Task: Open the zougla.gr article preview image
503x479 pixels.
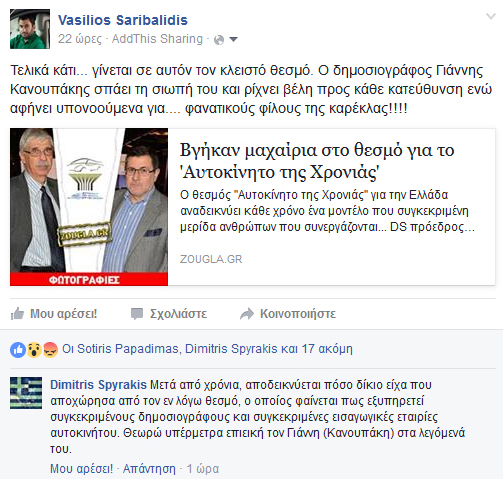Action: point(89,207)
